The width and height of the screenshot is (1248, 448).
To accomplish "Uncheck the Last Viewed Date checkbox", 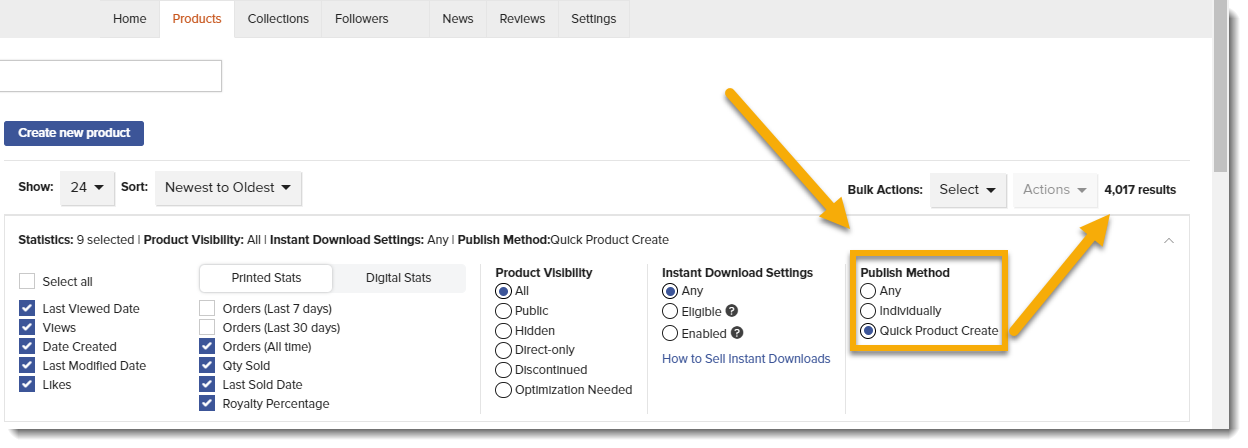I will point(27,309).
